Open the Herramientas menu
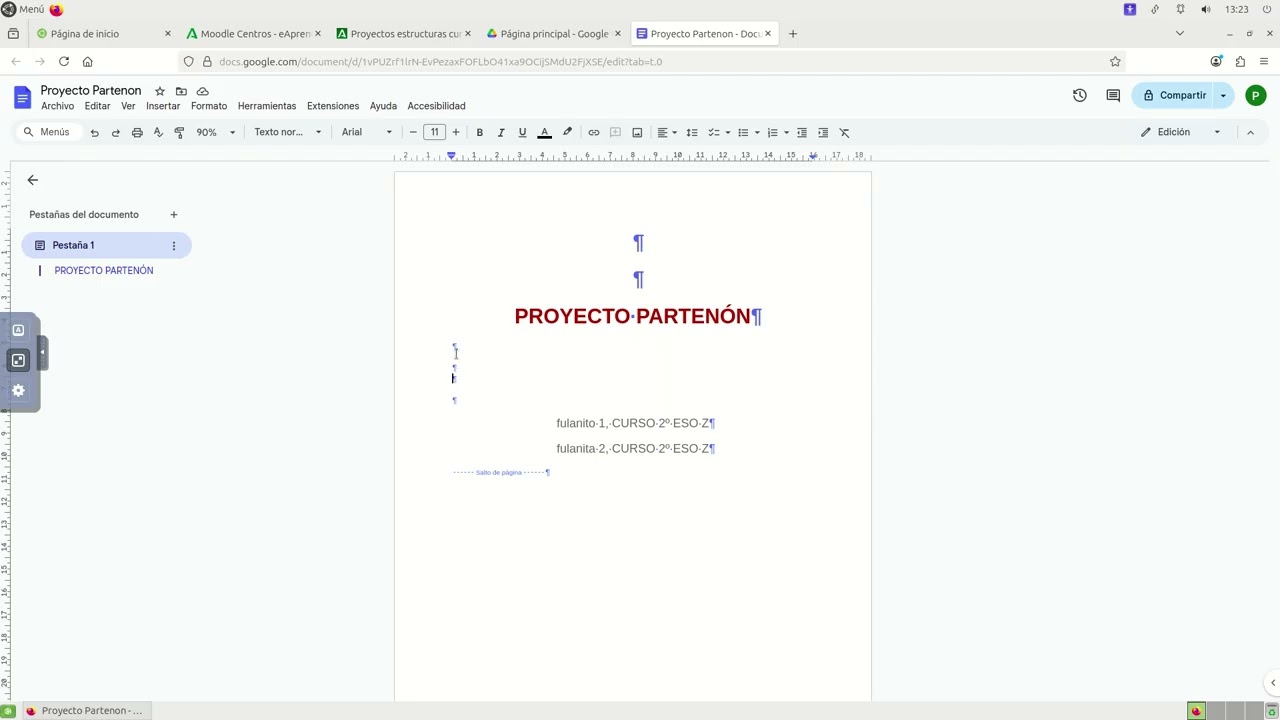Image resolution: width=1280 pixels, height=720 pixels. coord(267,106)
